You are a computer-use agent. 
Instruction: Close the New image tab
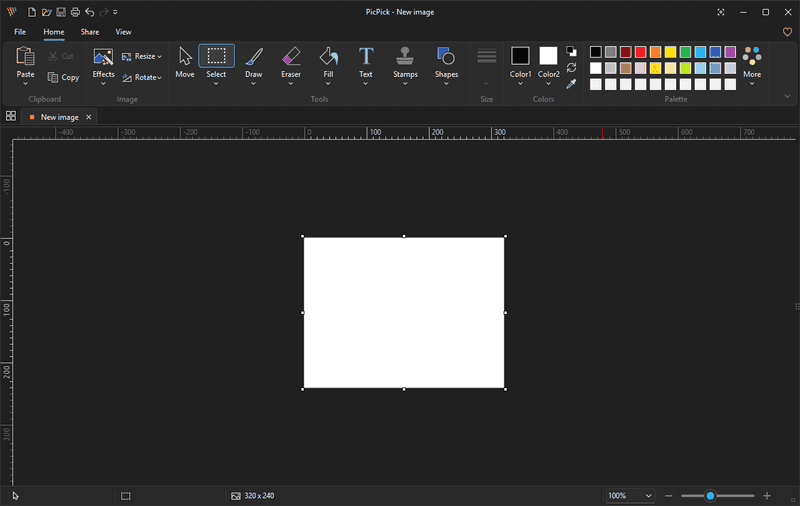89,117
